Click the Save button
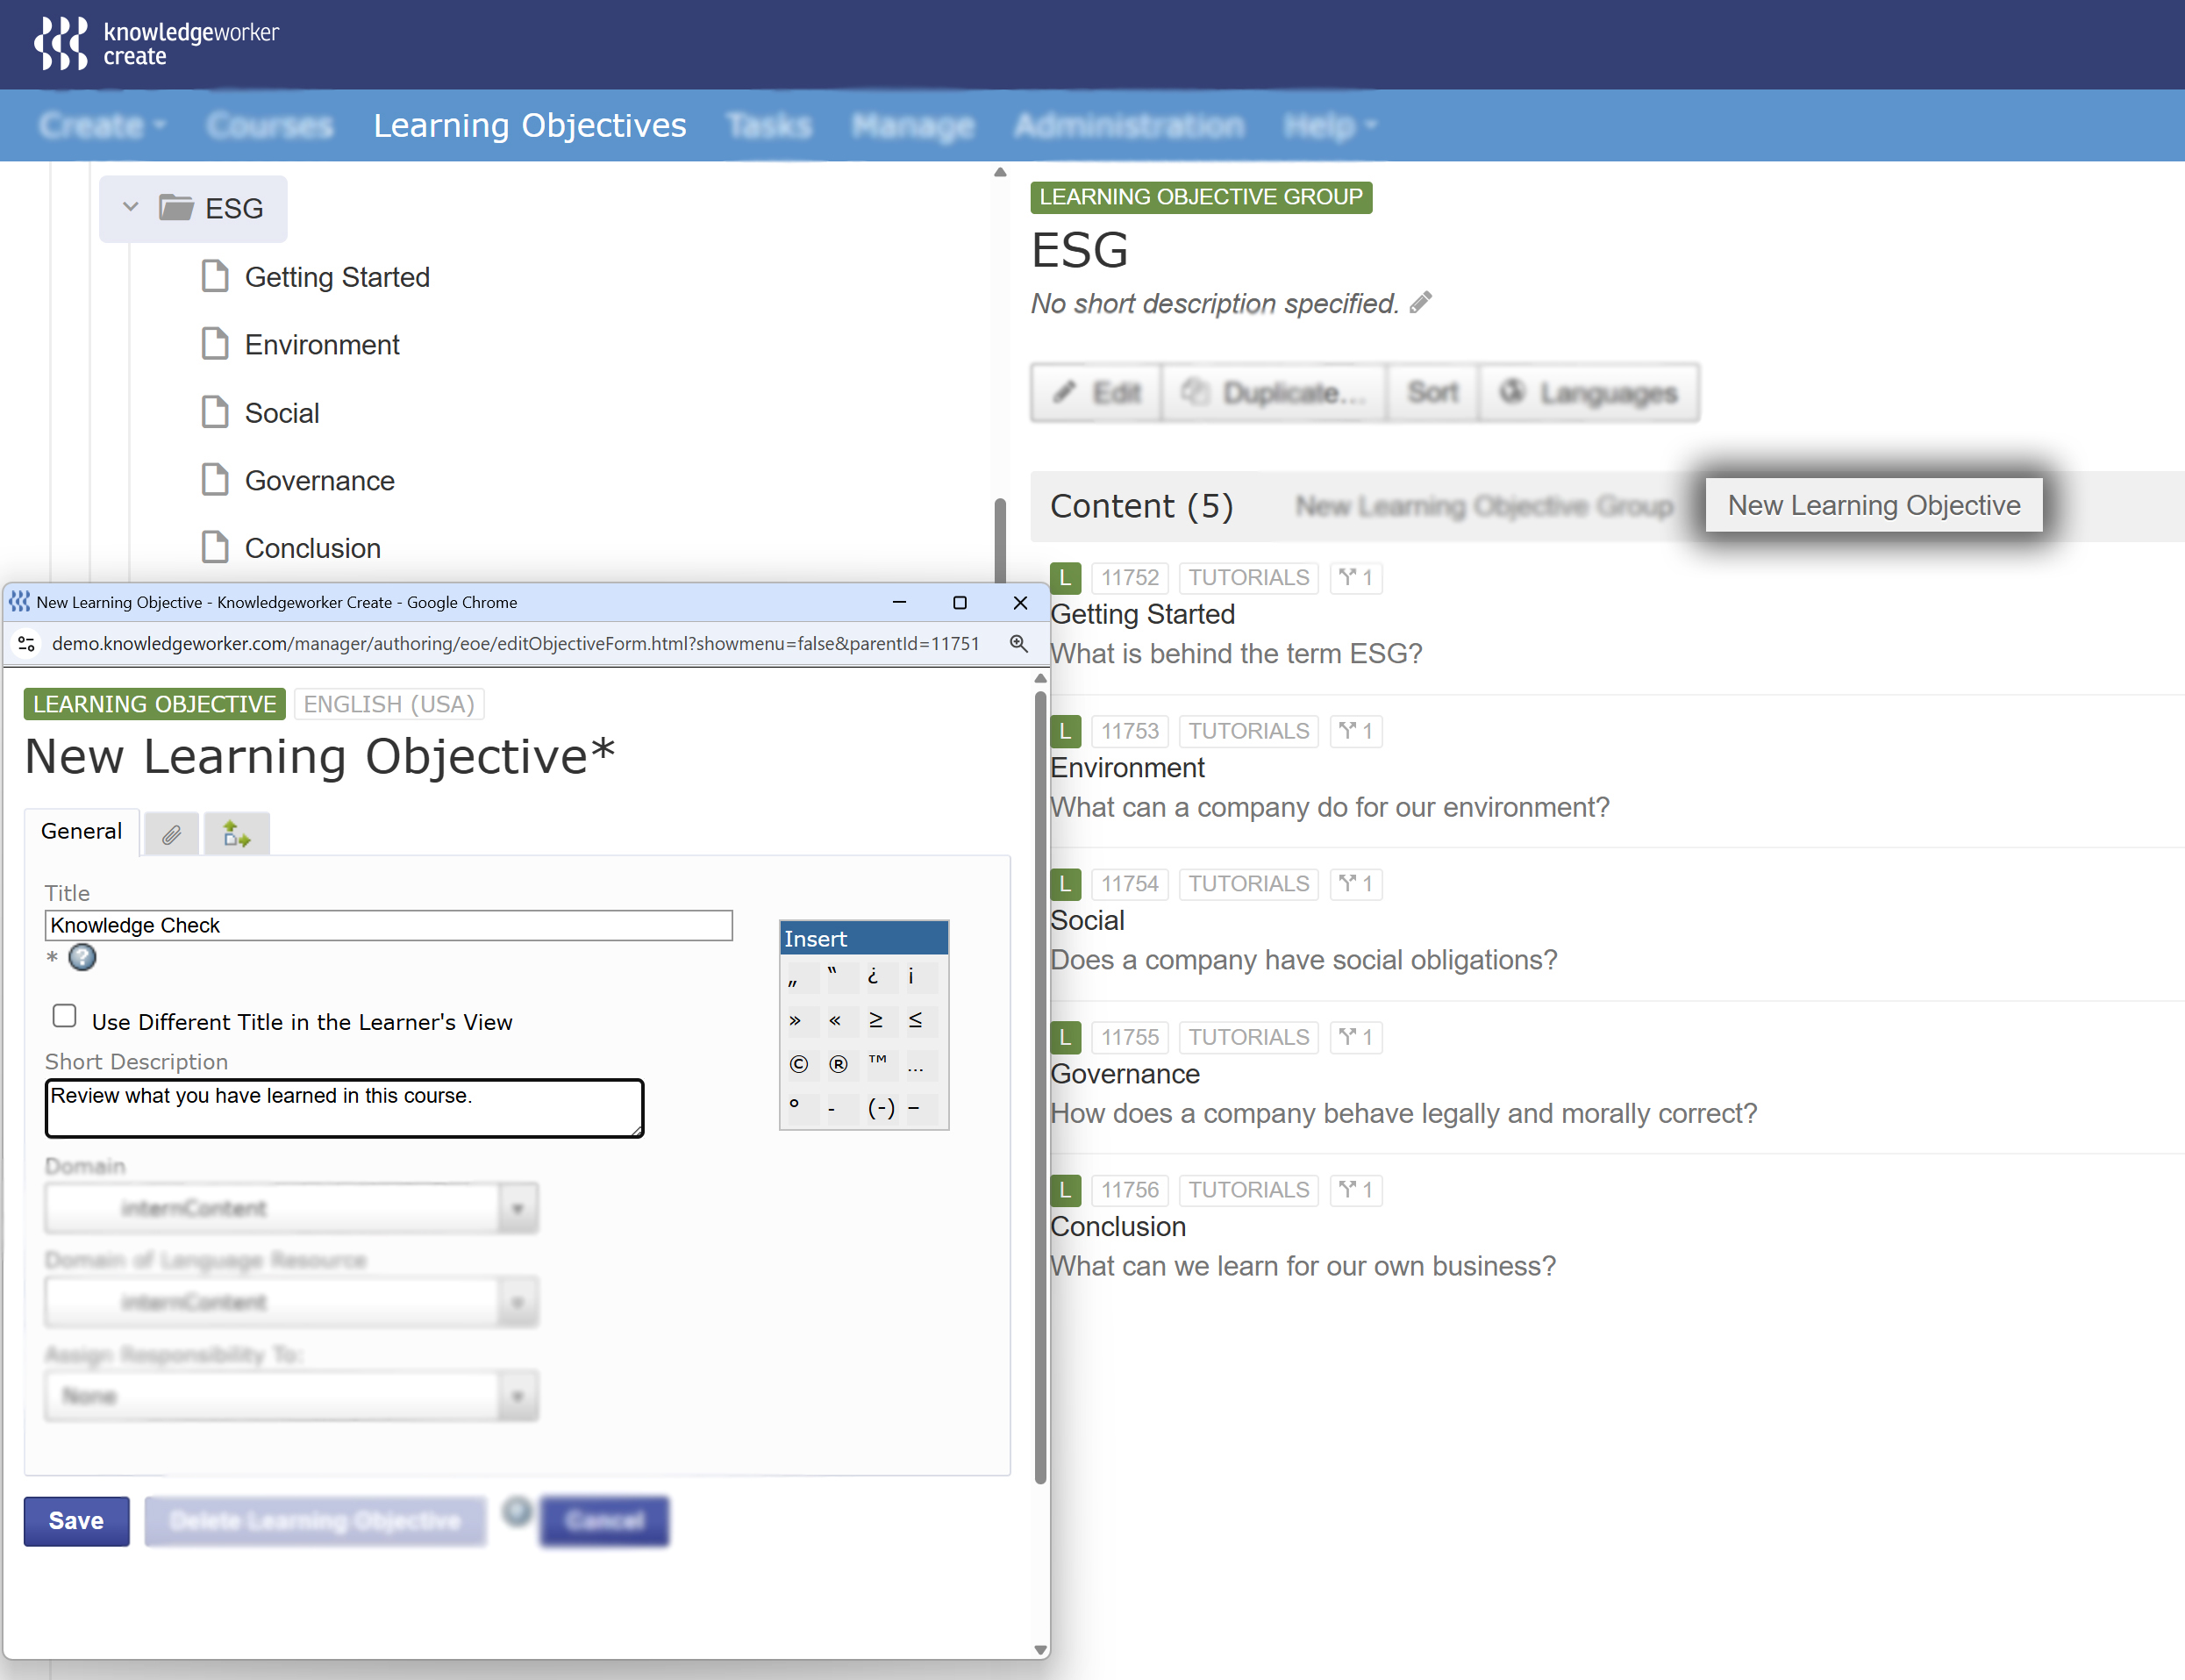 (x=76, y=1521)
